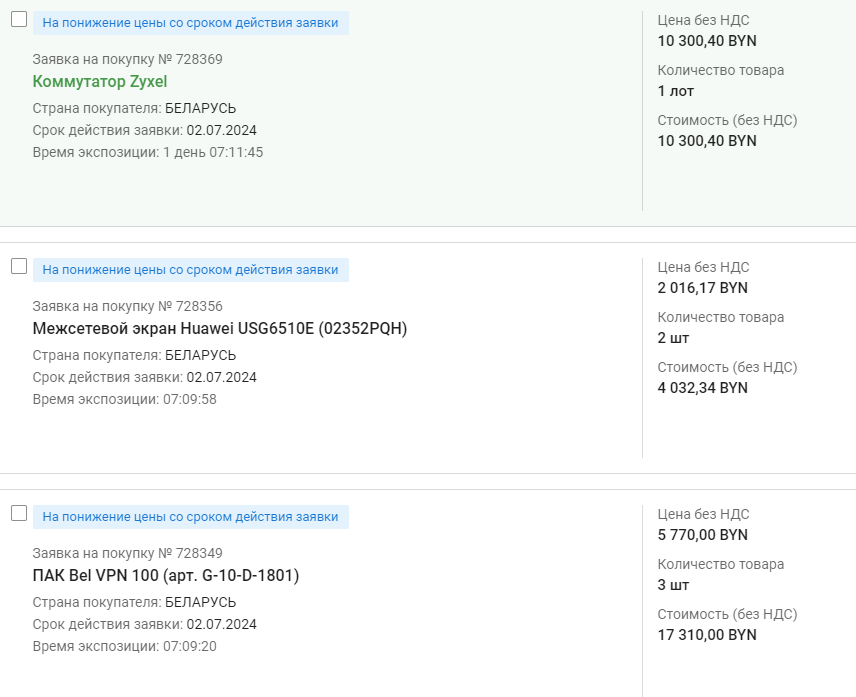Open Межсетевой экран Huawei USG6510E listing

pyautogui.click(x=220, y=329)
